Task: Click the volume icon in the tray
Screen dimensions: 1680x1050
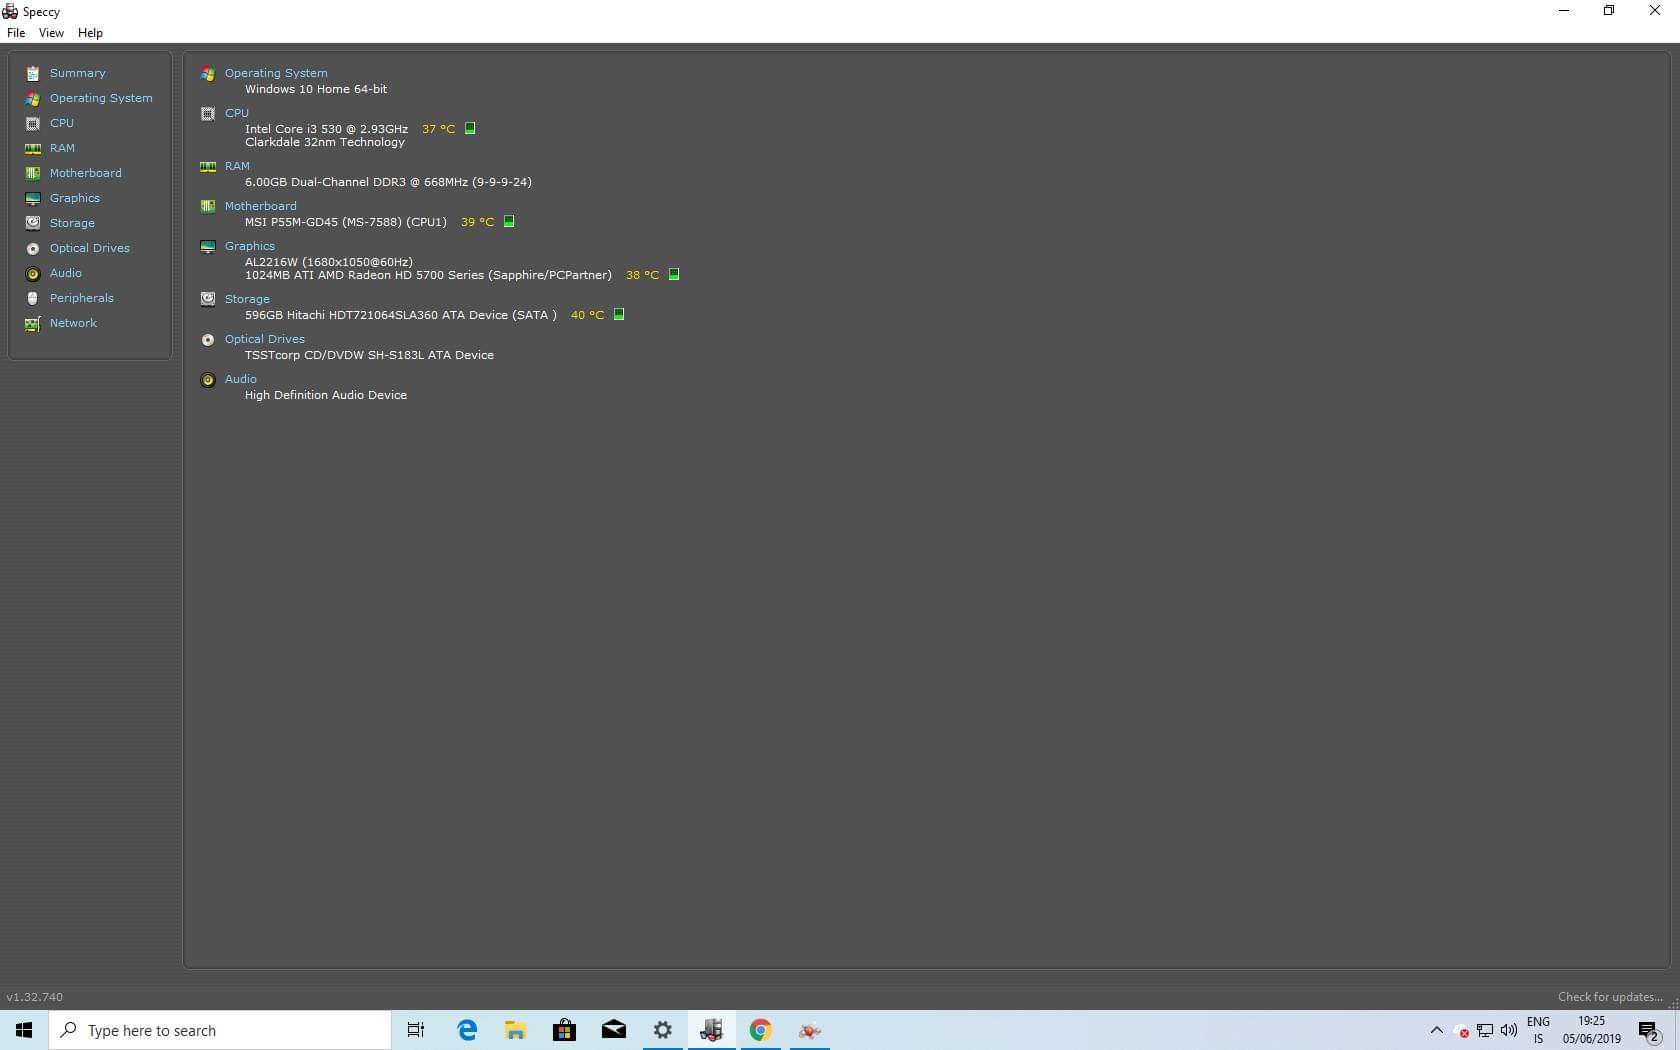Action: tap(1508, 1031)
